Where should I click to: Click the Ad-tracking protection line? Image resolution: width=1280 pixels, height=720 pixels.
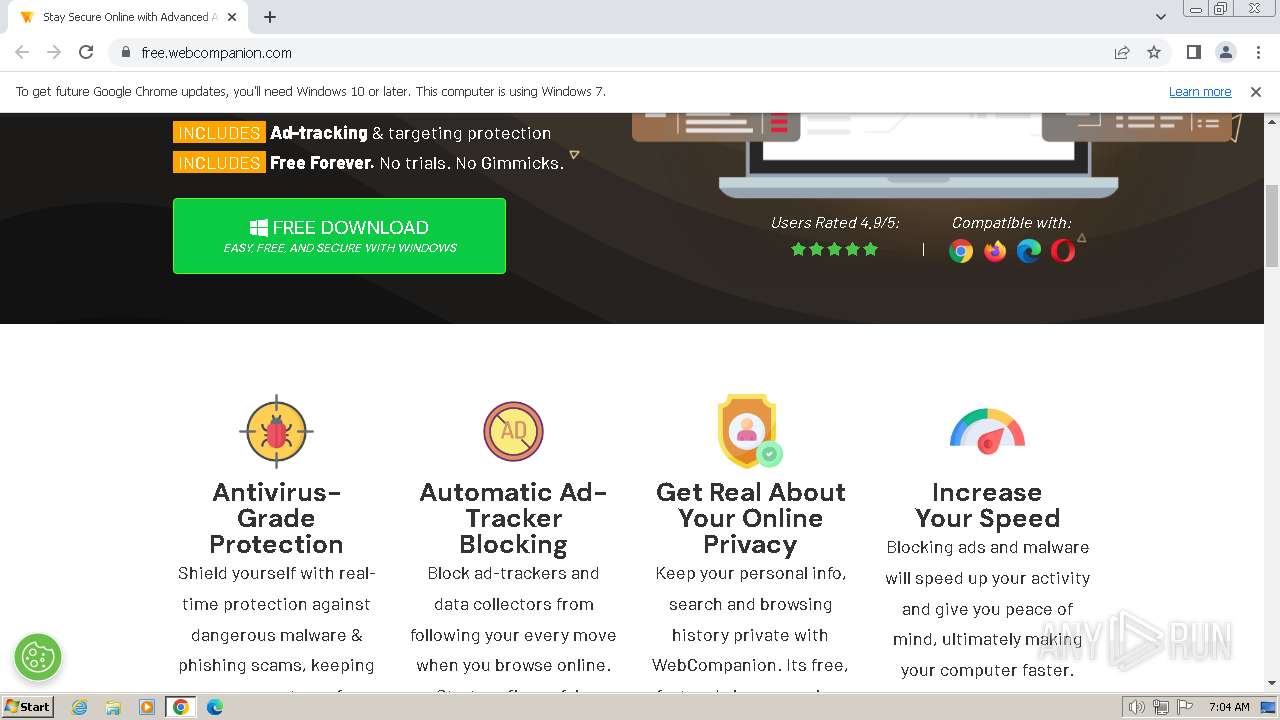tap(362, 133)
